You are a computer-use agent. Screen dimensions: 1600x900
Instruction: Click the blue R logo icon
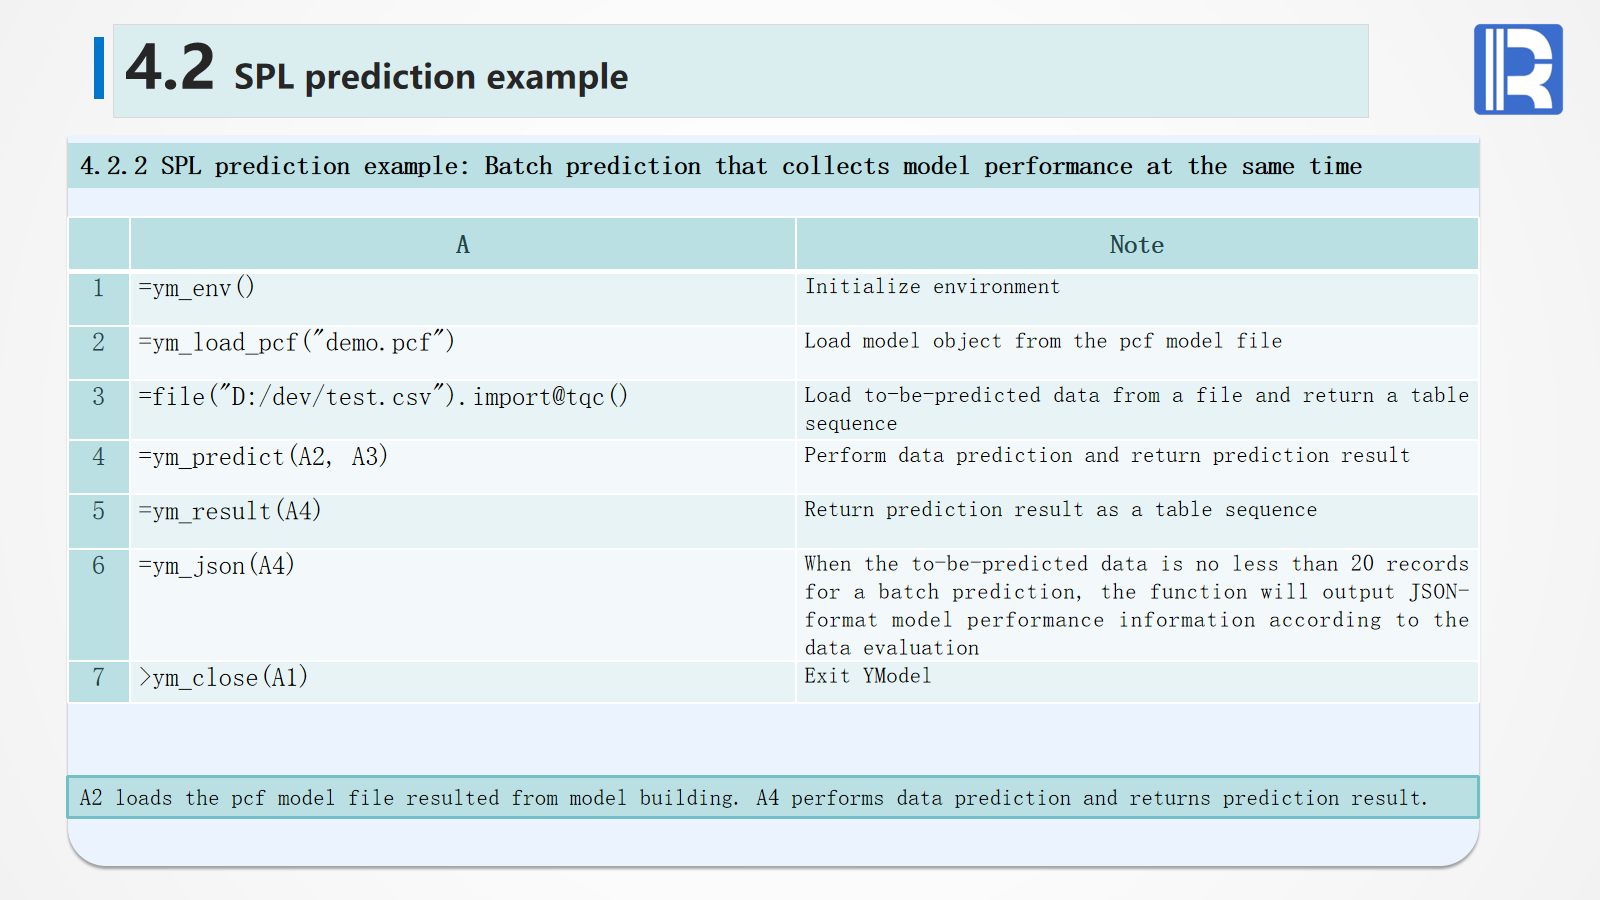1517,69
